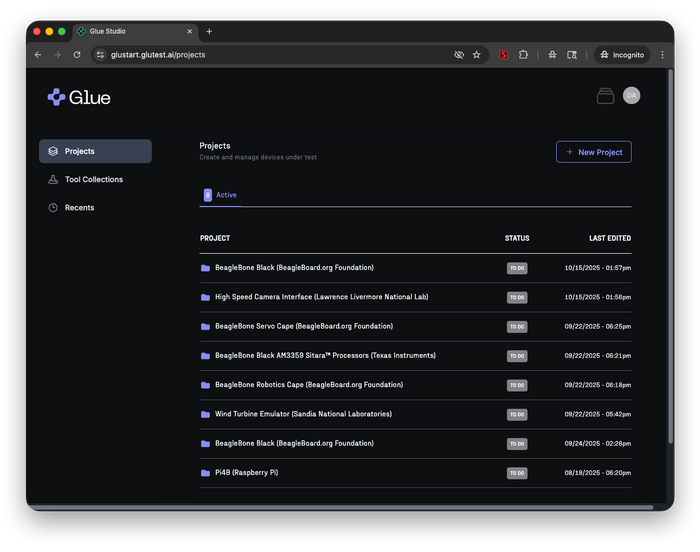
Task: Click the folder icon for Pi4B (Raspberry Pi)
Action: (205, 472)
